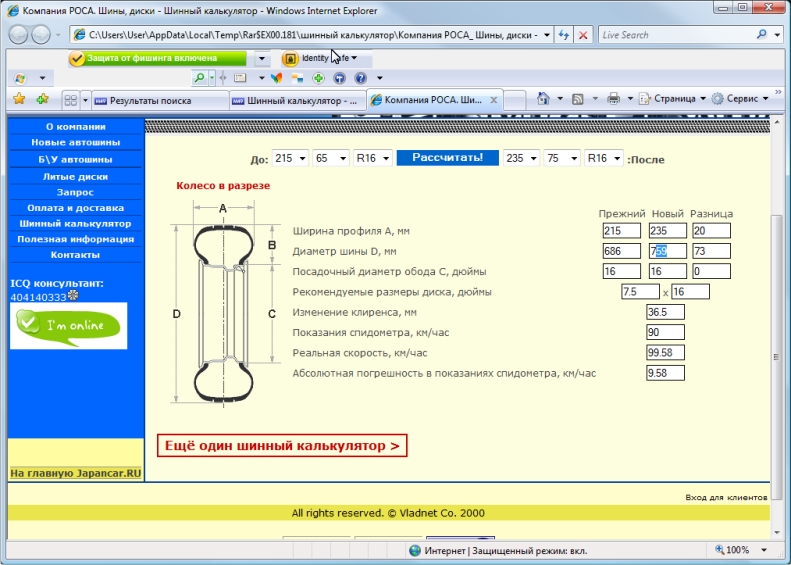Click the Home page icon

pyautogui.click(x=543, y=99)
